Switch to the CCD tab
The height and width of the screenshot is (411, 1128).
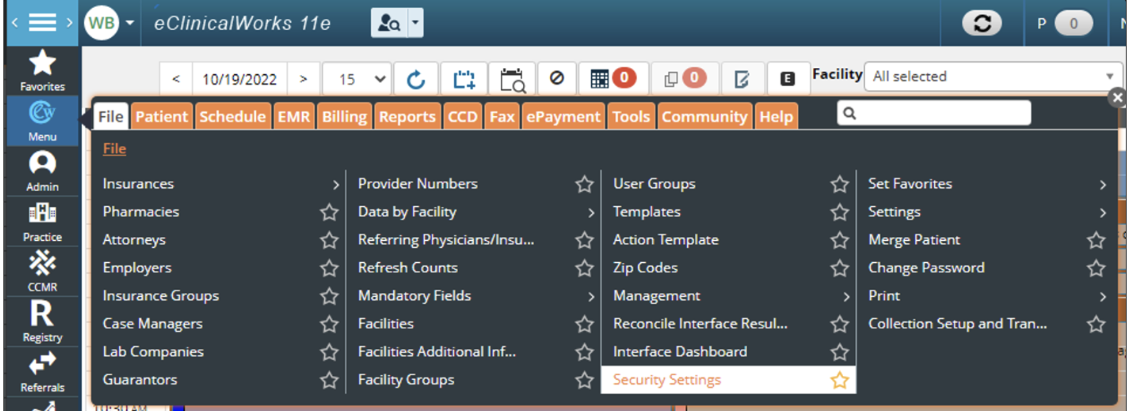coord(463,117)
